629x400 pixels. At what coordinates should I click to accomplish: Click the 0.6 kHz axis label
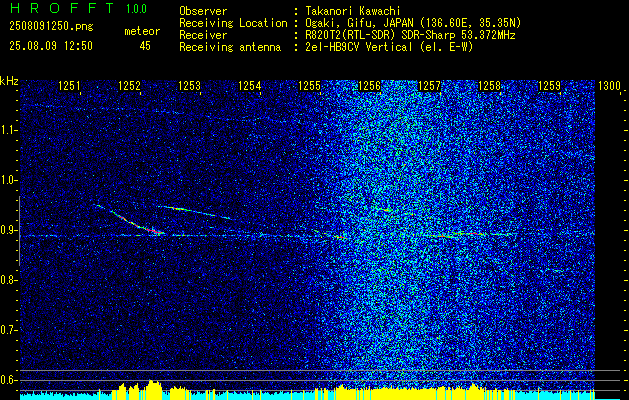[x=8, y=380]
